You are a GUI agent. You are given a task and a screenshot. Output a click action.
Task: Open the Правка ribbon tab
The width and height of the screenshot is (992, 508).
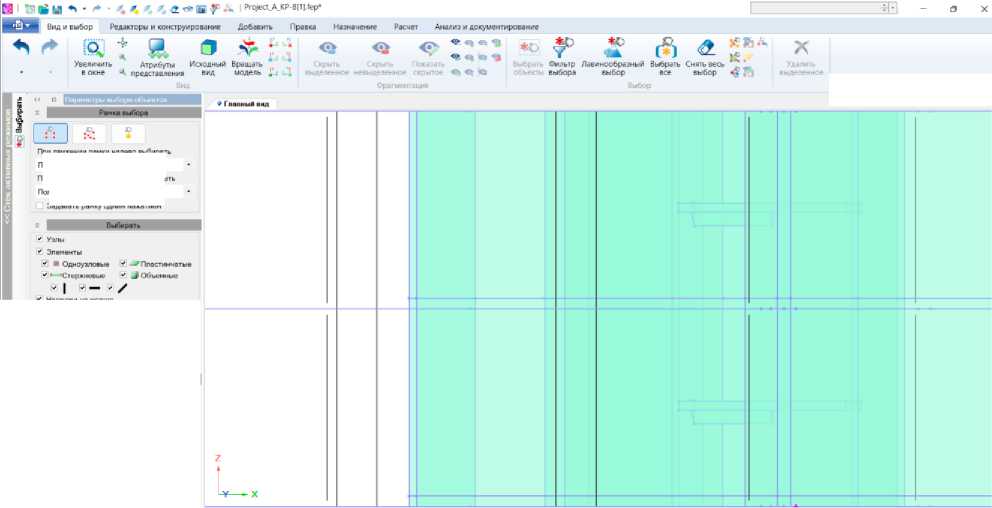click(x=302, y=27)
